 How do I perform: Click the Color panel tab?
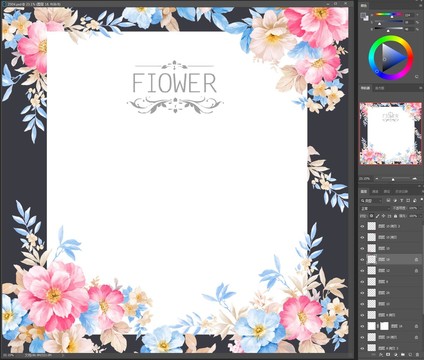pyautogui.click(x=364, y=6)
